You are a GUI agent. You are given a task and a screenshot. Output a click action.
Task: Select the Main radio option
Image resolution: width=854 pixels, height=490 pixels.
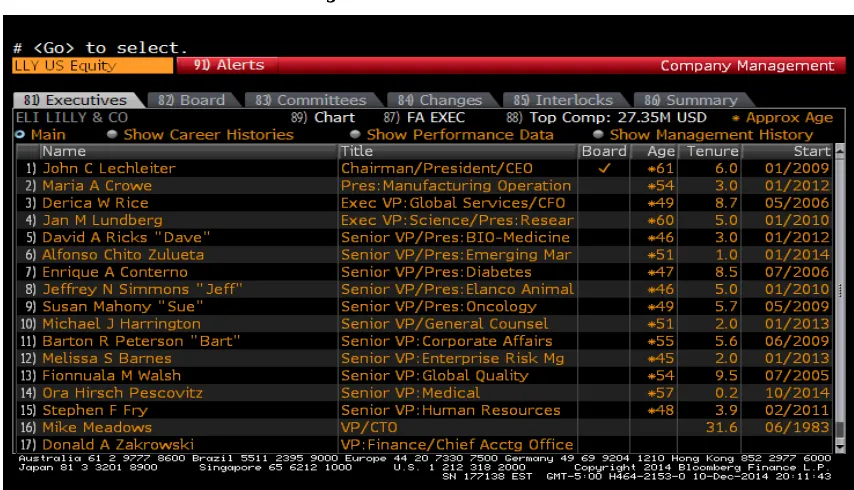click(x=41, y=134)
